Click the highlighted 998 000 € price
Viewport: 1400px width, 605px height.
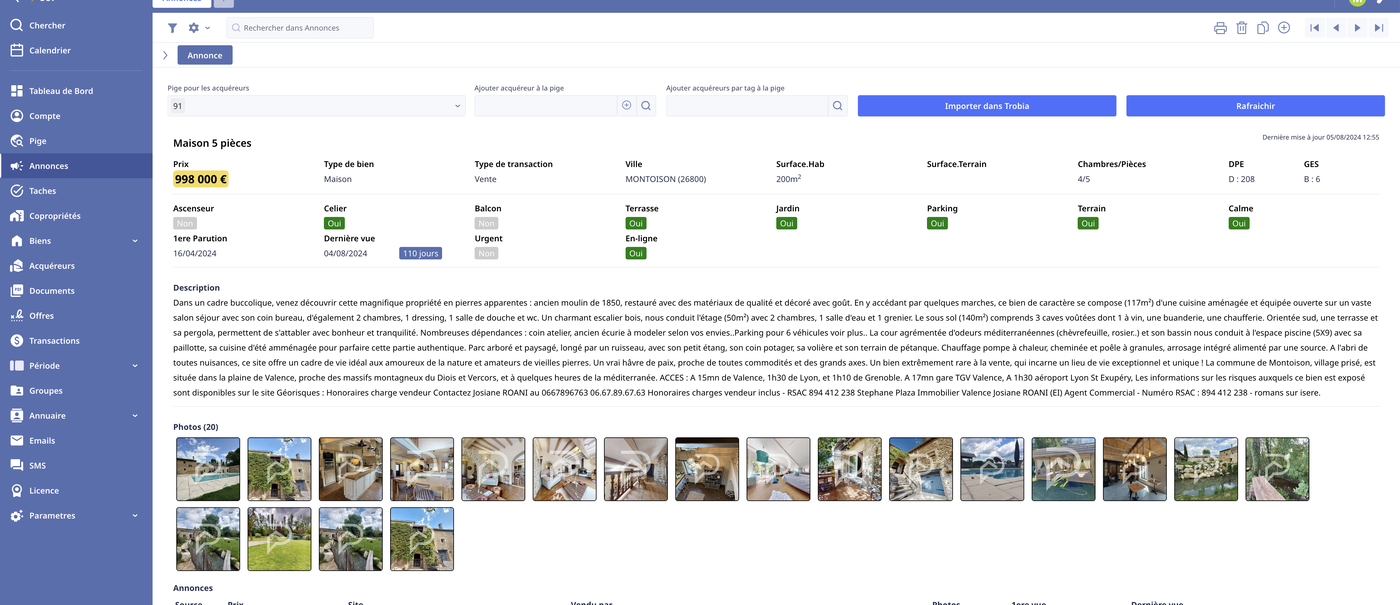(201, 180)
